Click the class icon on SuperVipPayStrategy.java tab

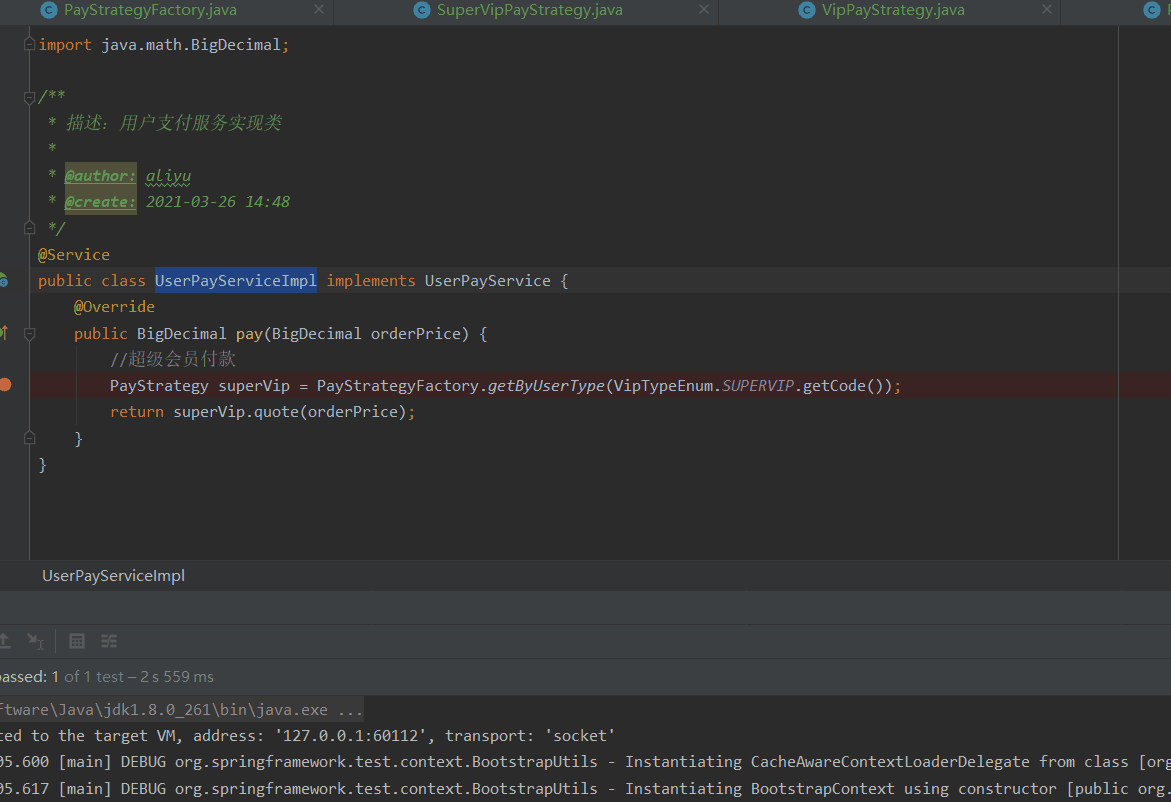pyautogui.click(x=421, y=10)
